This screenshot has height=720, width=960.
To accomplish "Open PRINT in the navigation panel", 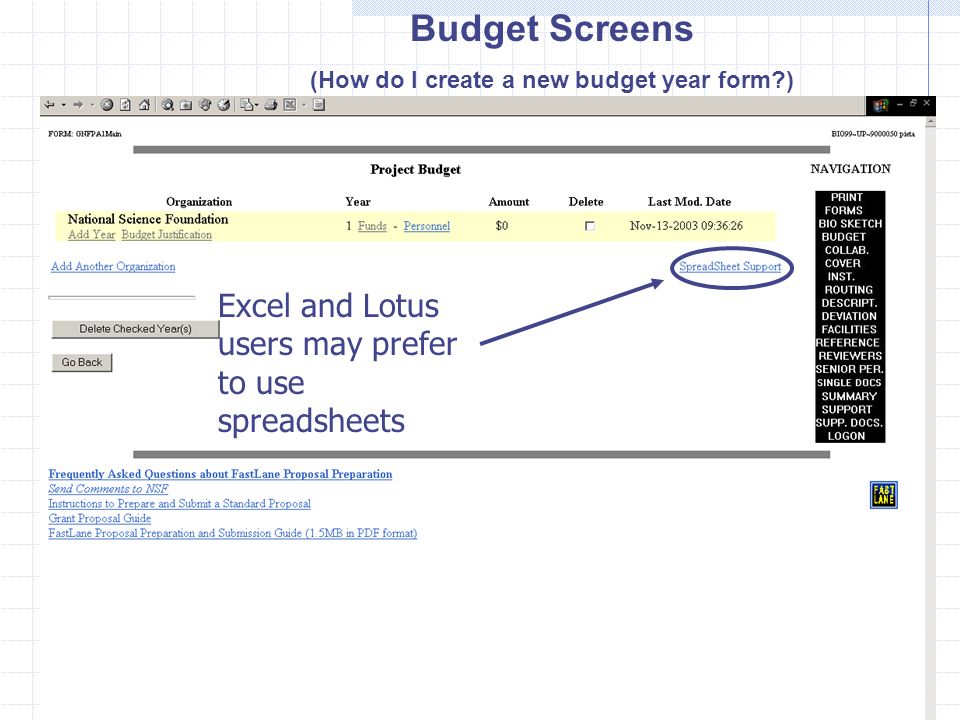I will click(x=847, y=197).
